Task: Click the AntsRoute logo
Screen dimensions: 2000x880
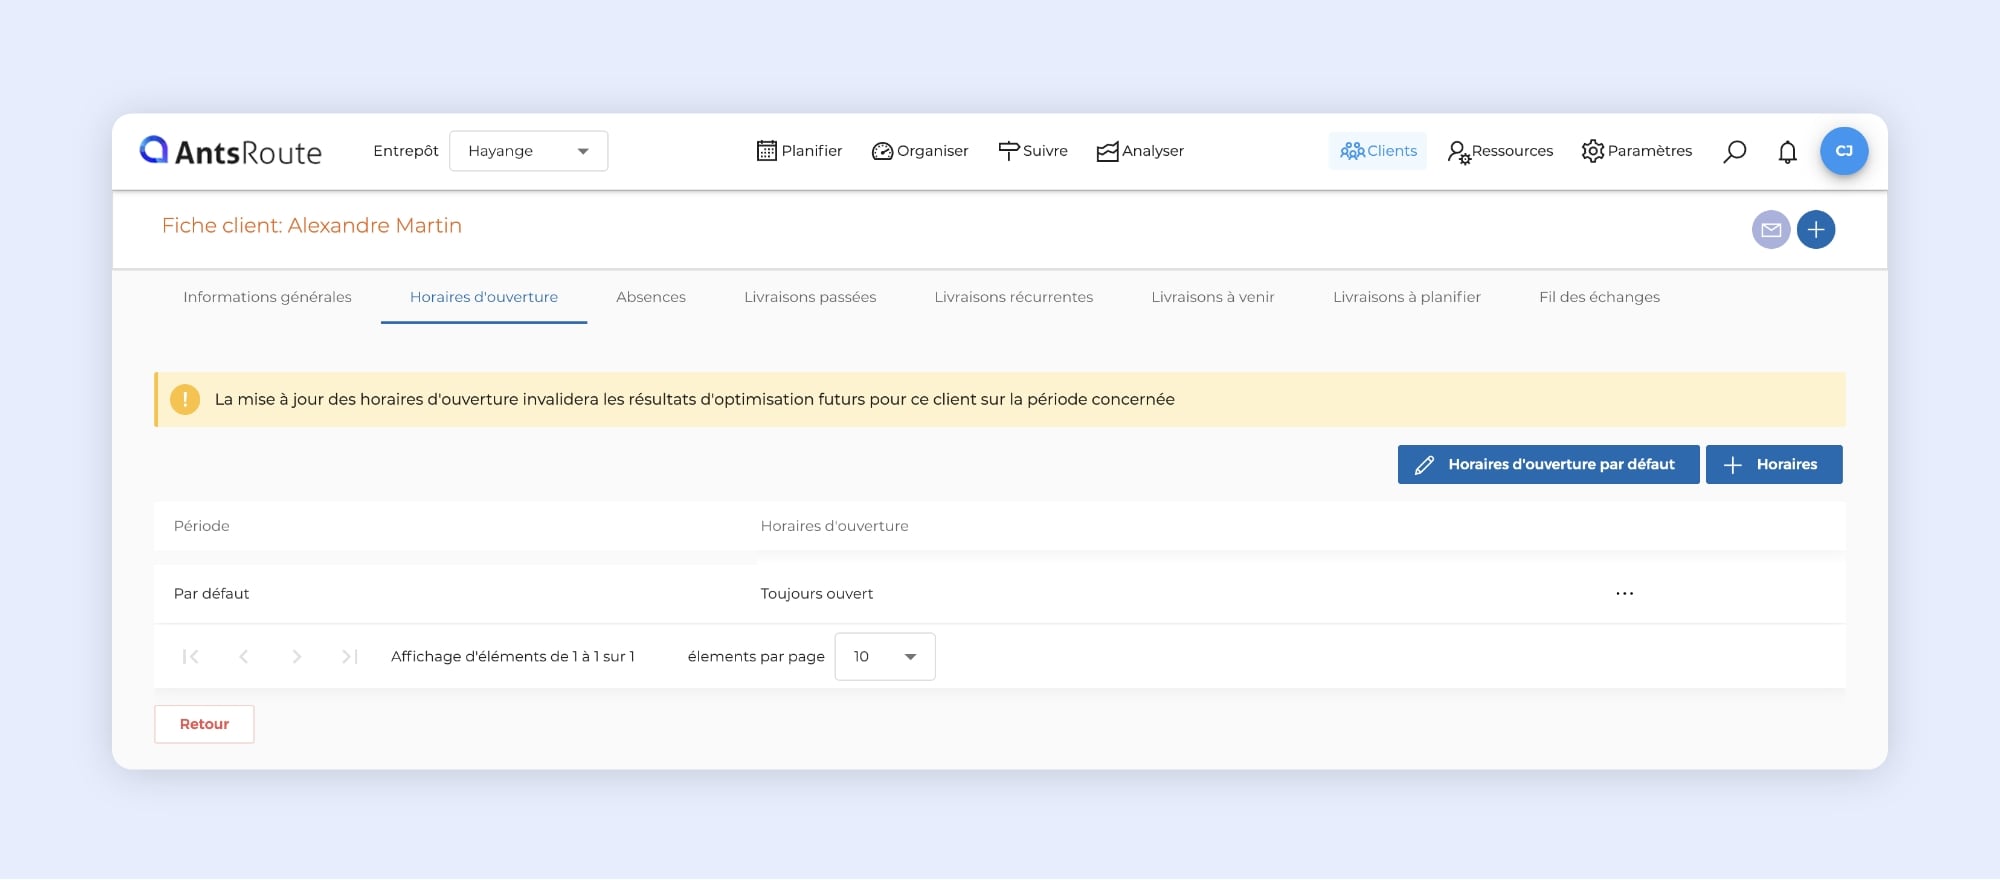Action: [x=231, y=151]
